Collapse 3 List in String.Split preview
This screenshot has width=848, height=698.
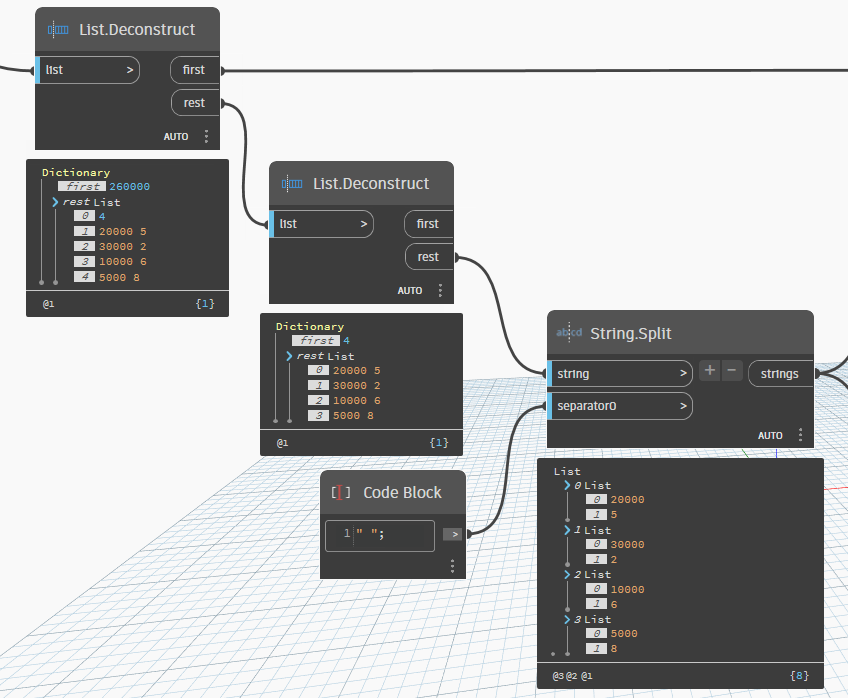point(567,620)
